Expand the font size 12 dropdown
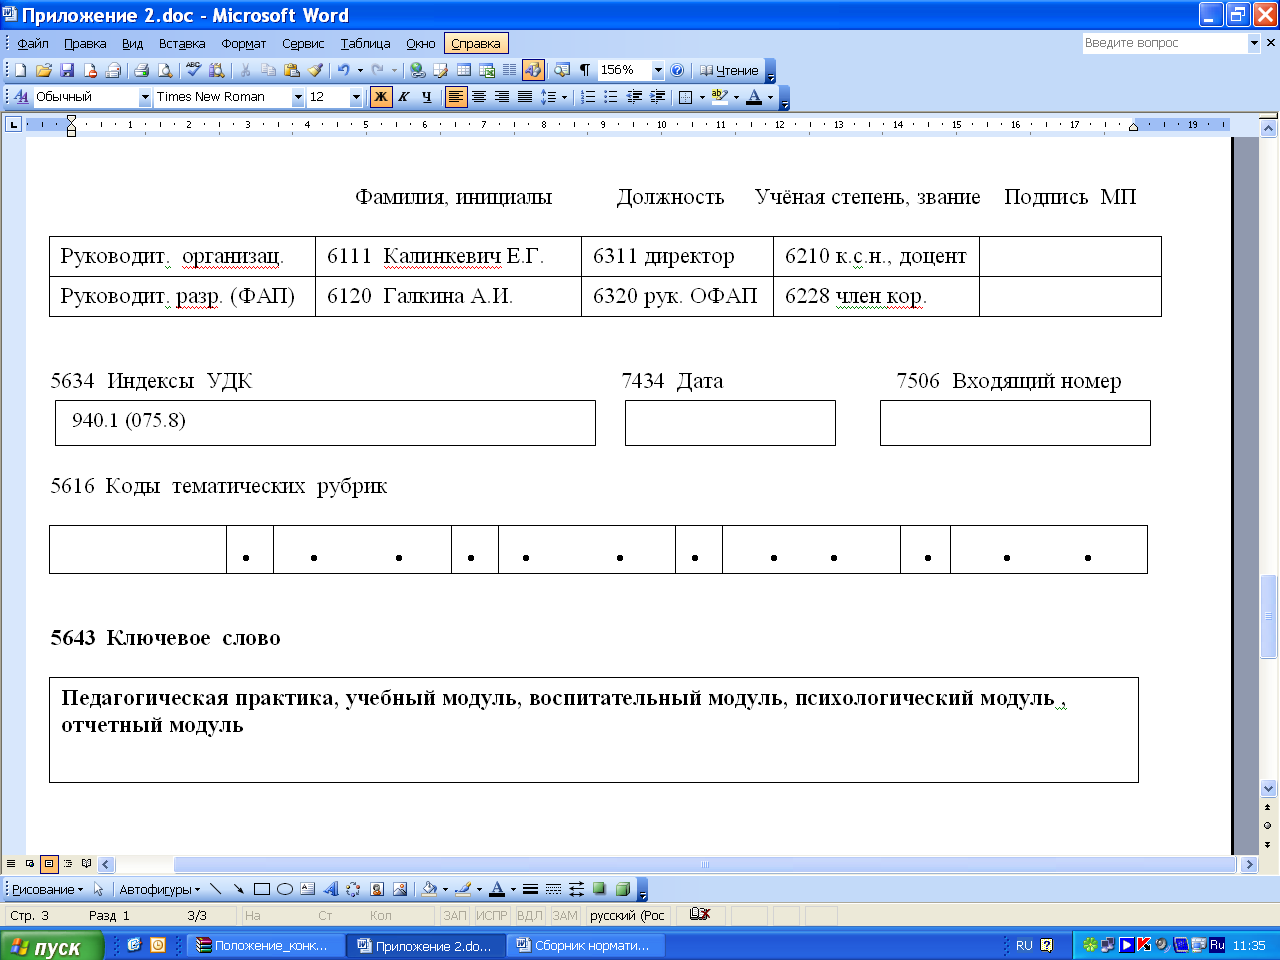This screenshot has width=1280, height=960. (x=356, y=97)
